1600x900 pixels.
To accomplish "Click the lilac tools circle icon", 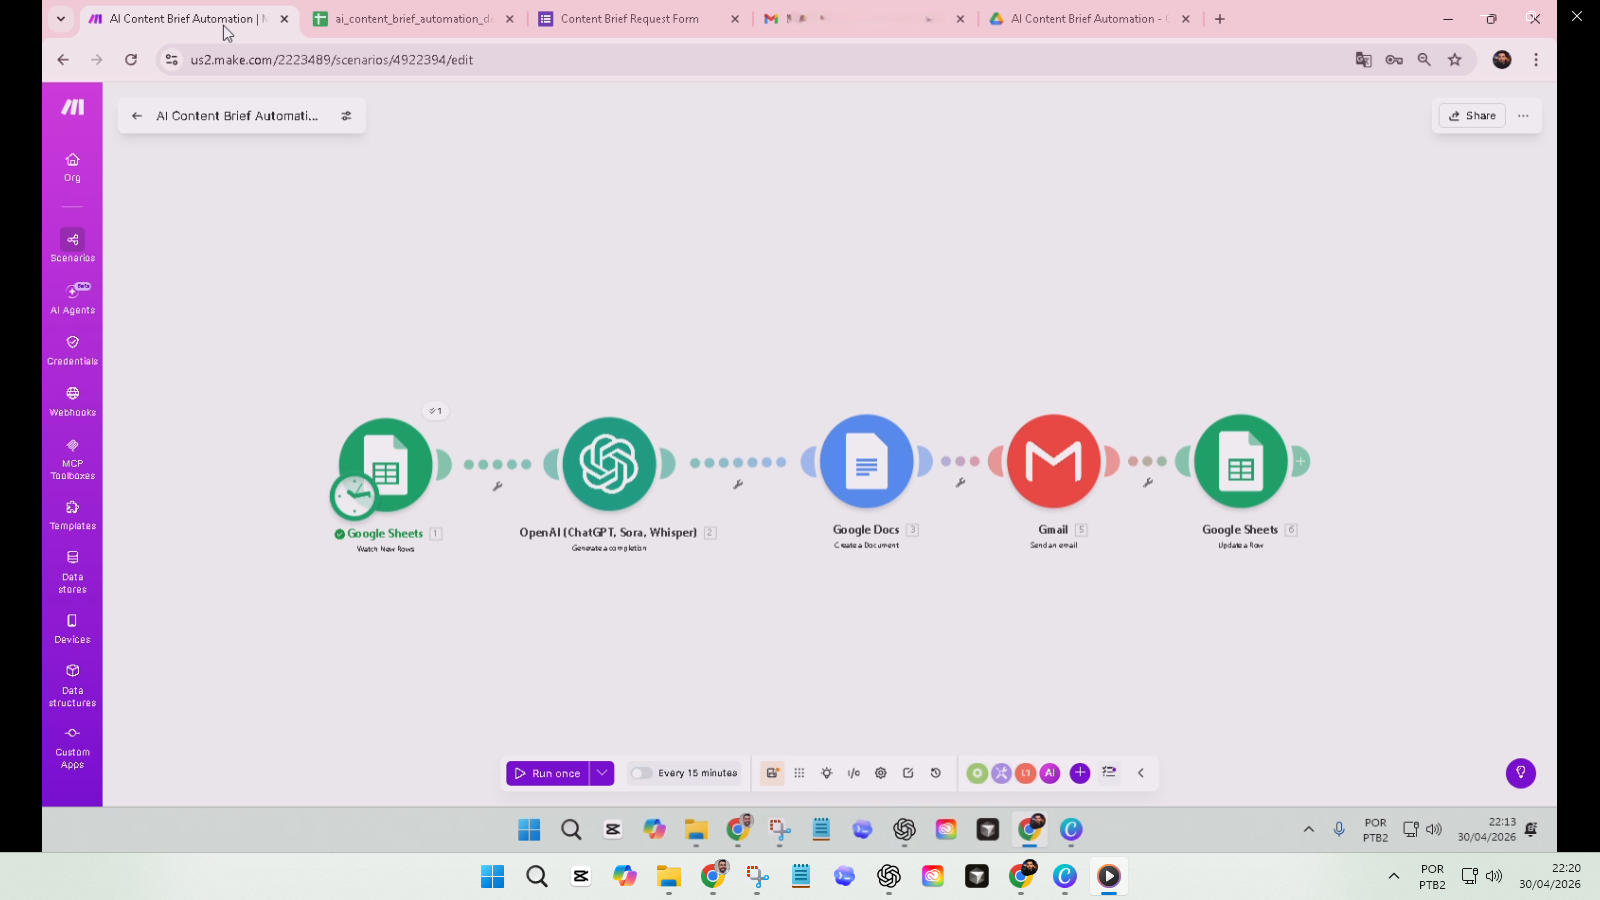I will [x=1001, y=773].
